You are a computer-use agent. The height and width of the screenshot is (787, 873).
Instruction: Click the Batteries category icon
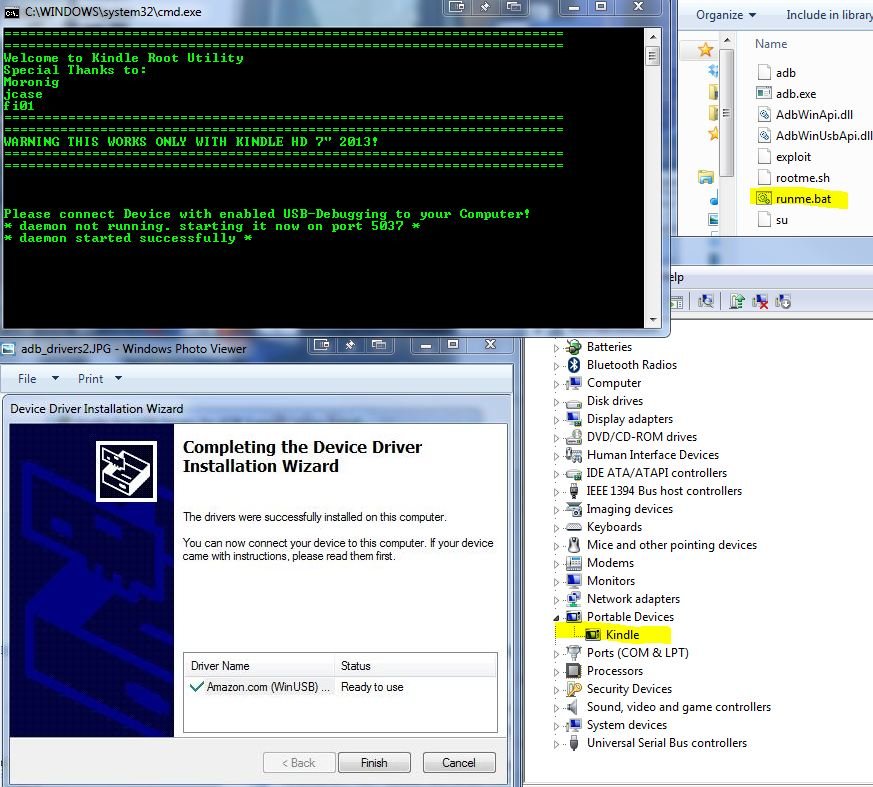click(573, 347)
